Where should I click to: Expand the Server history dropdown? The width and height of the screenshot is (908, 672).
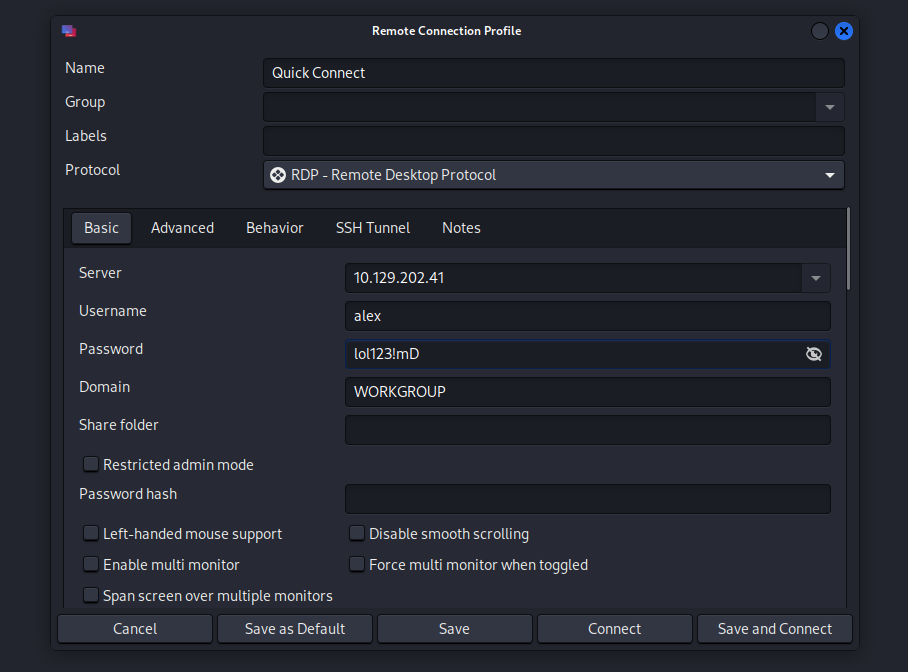coord(816,278)
